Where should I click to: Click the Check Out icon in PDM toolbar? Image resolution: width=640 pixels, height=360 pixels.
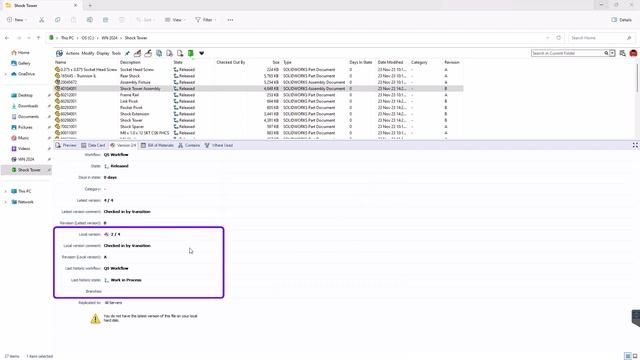tap(138, 53)
